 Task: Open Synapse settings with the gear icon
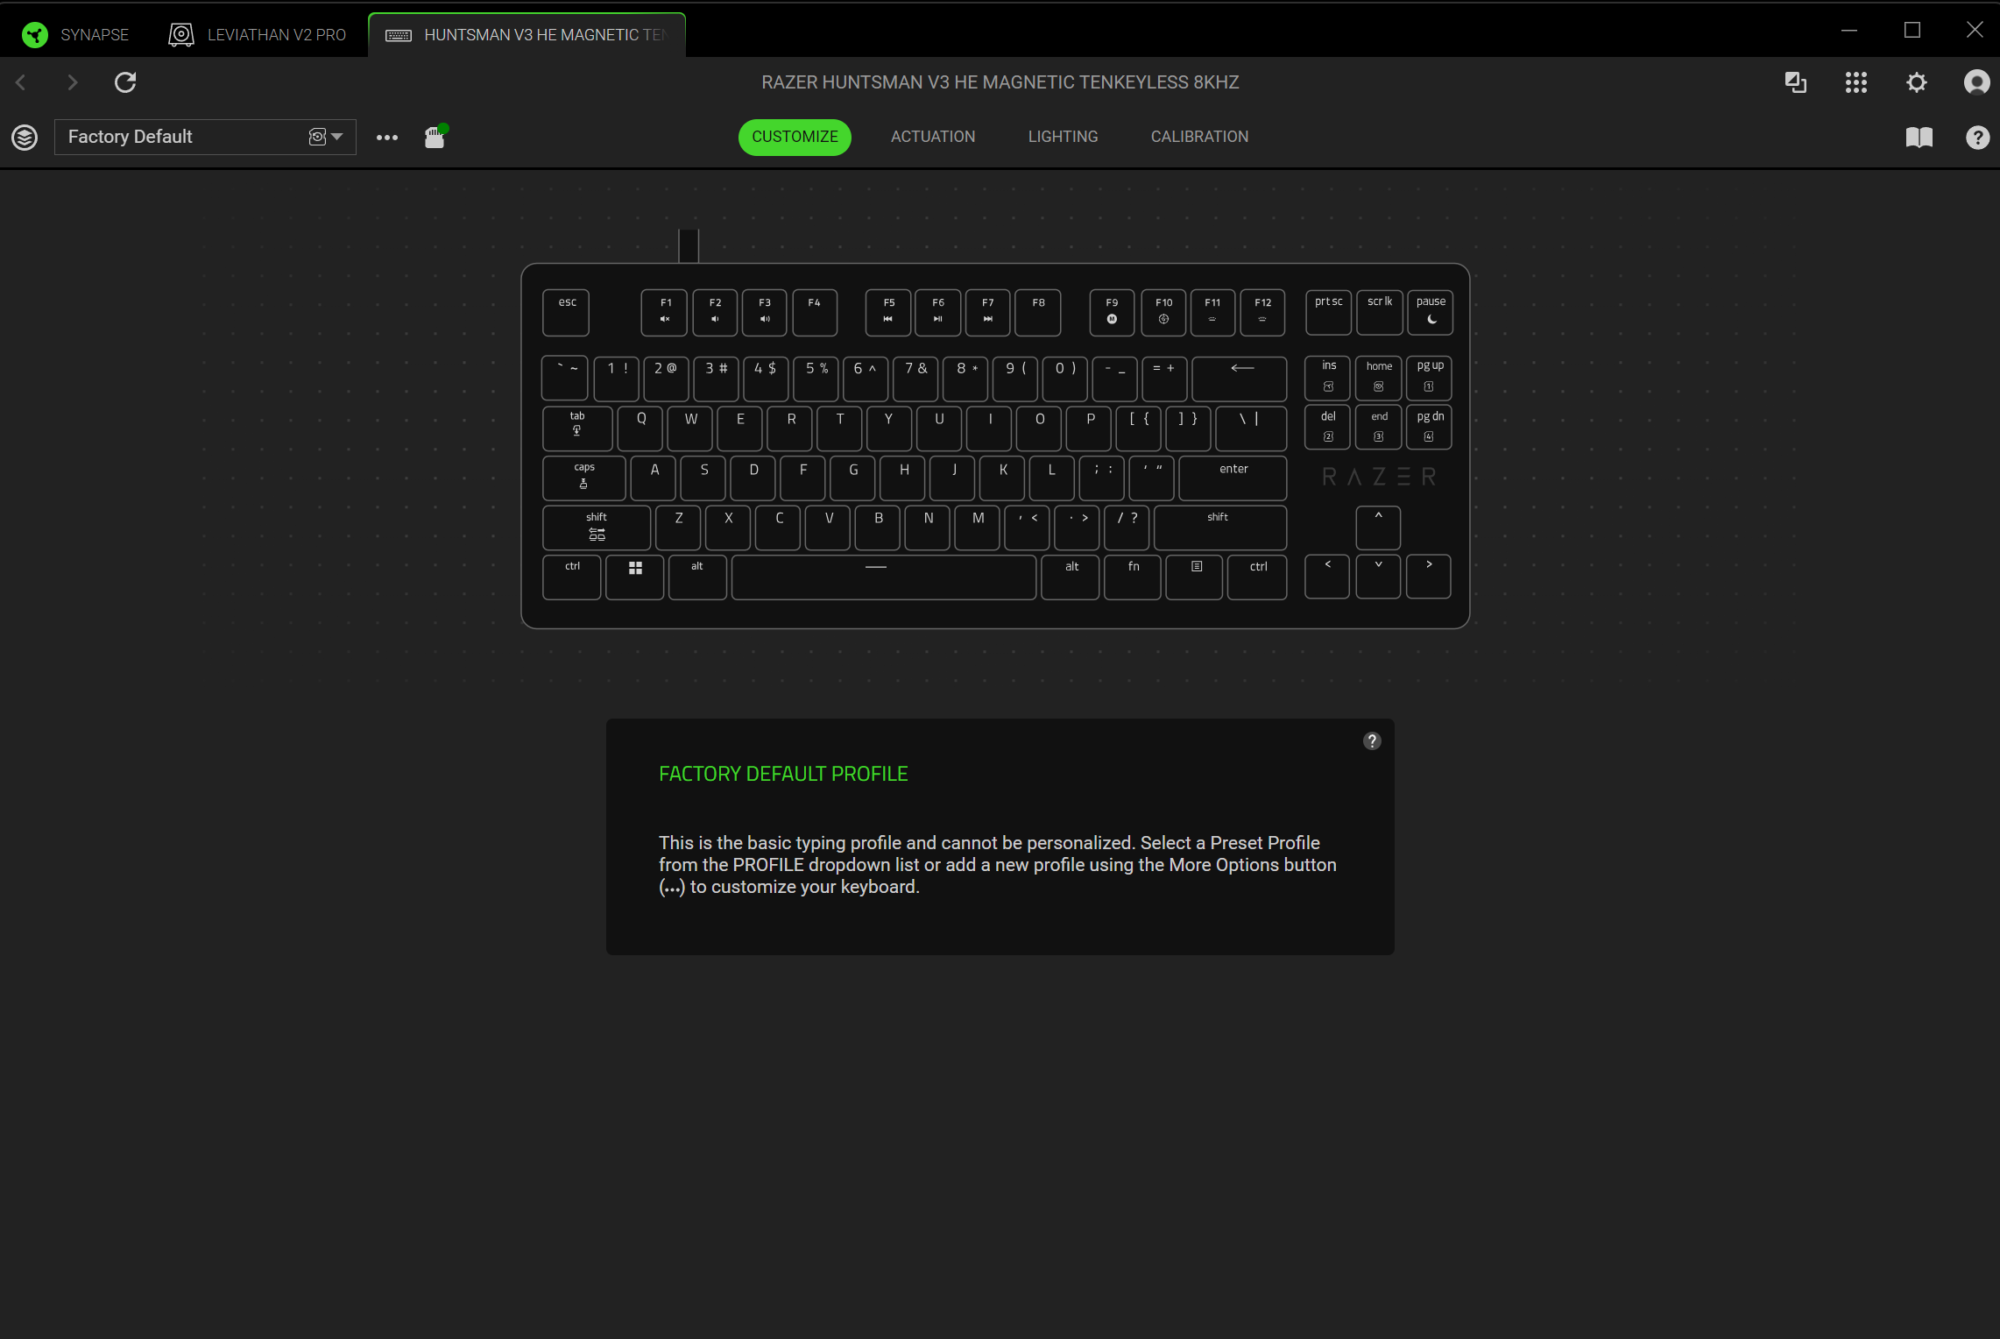click(1917, 82)
